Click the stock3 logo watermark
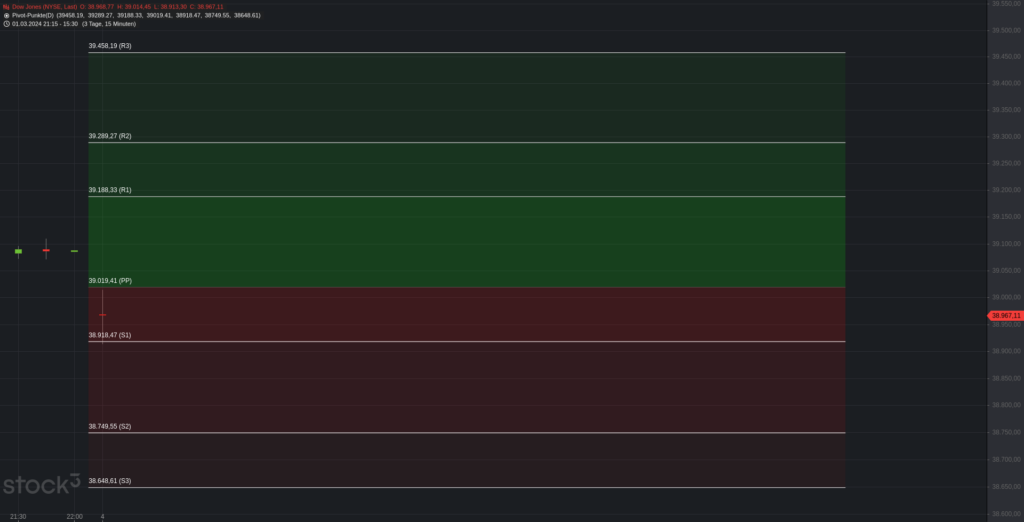 coord(41,485)
